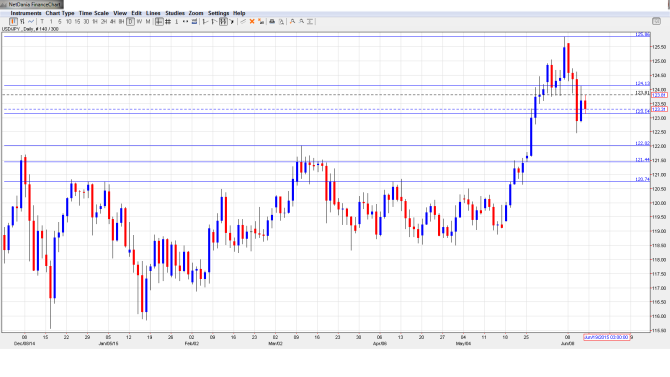Open the Help menu

click(x=239, y=13)
